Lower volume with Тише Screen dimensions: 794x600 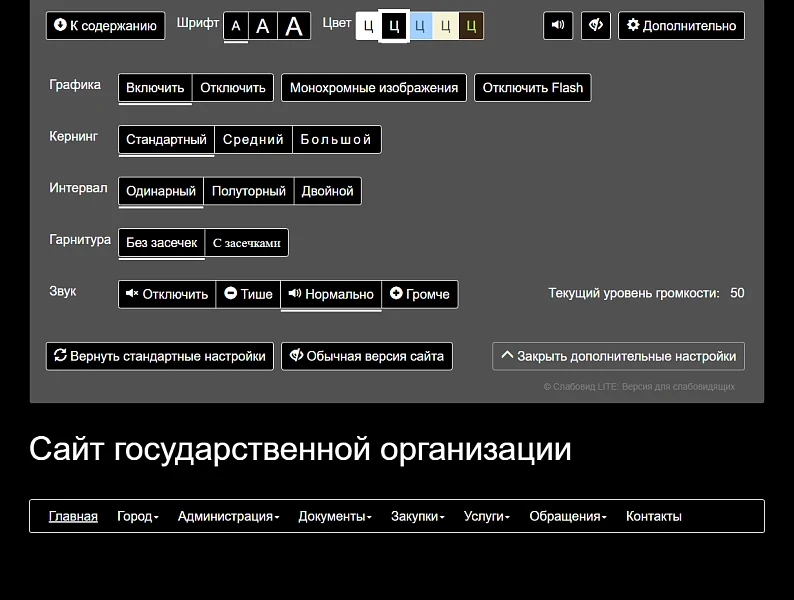click(x=248, y=294)
